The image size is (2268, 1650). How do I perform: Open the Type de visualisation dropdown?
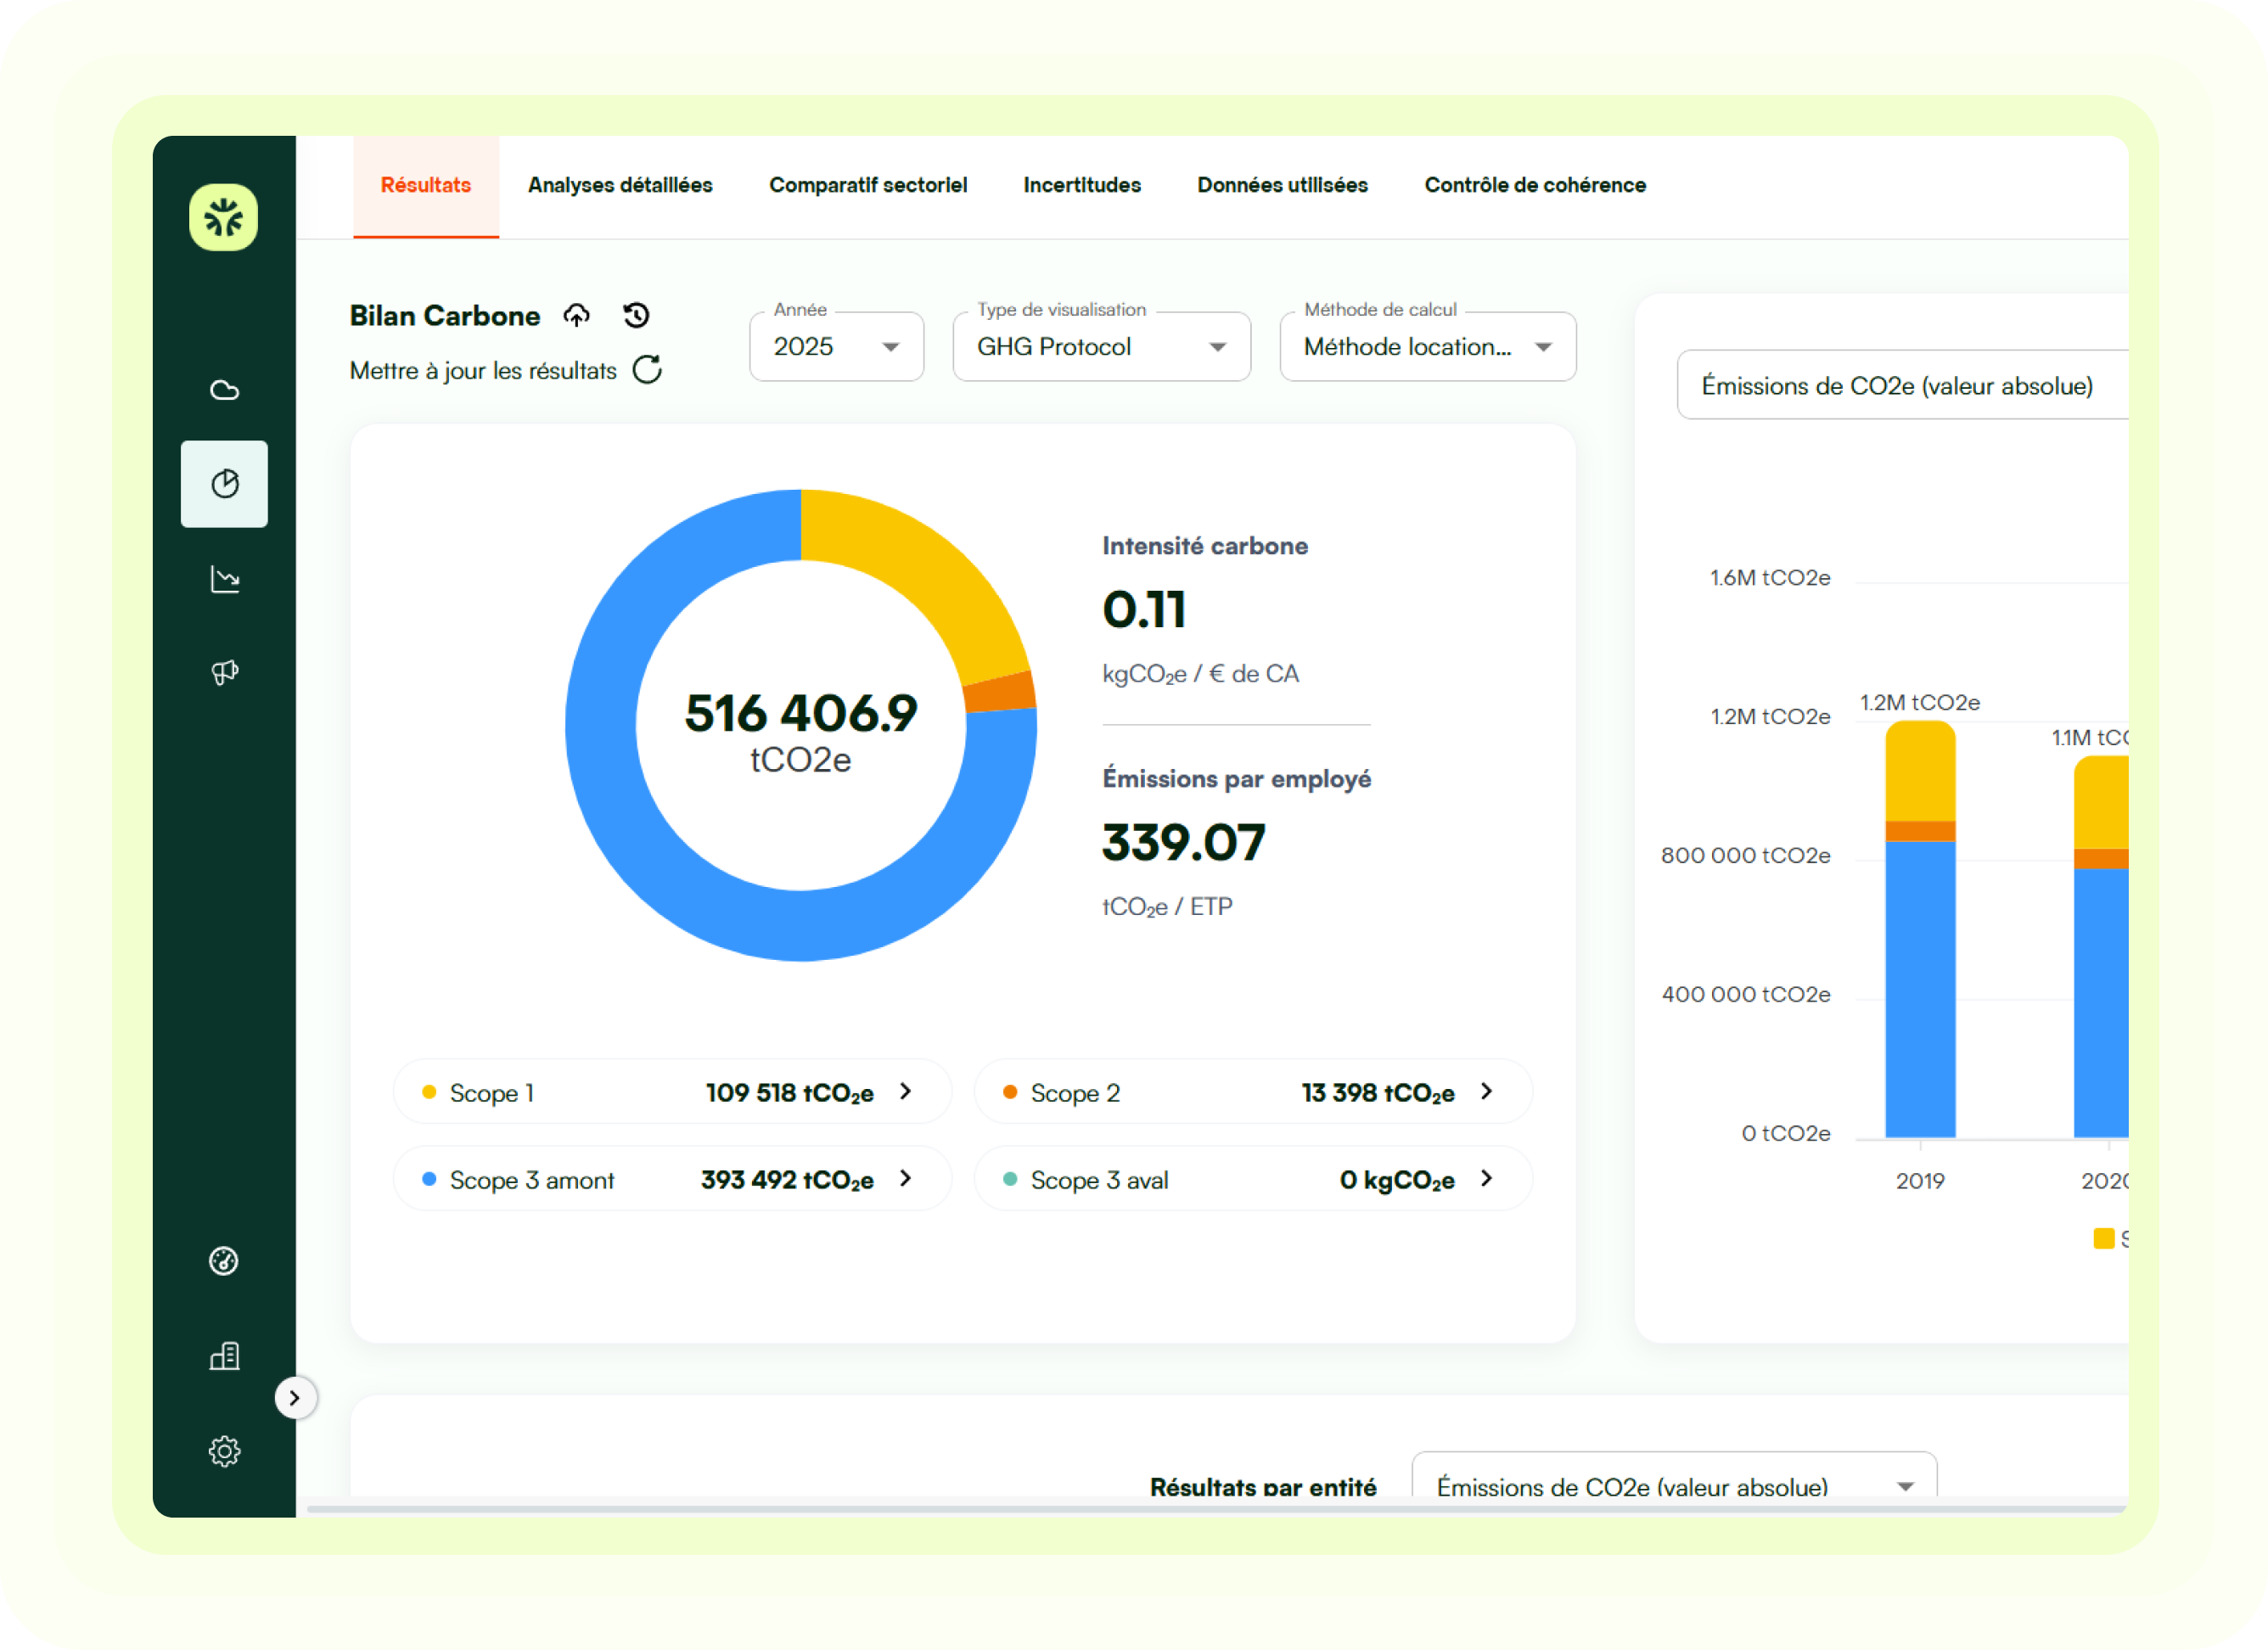point(1101,347)
